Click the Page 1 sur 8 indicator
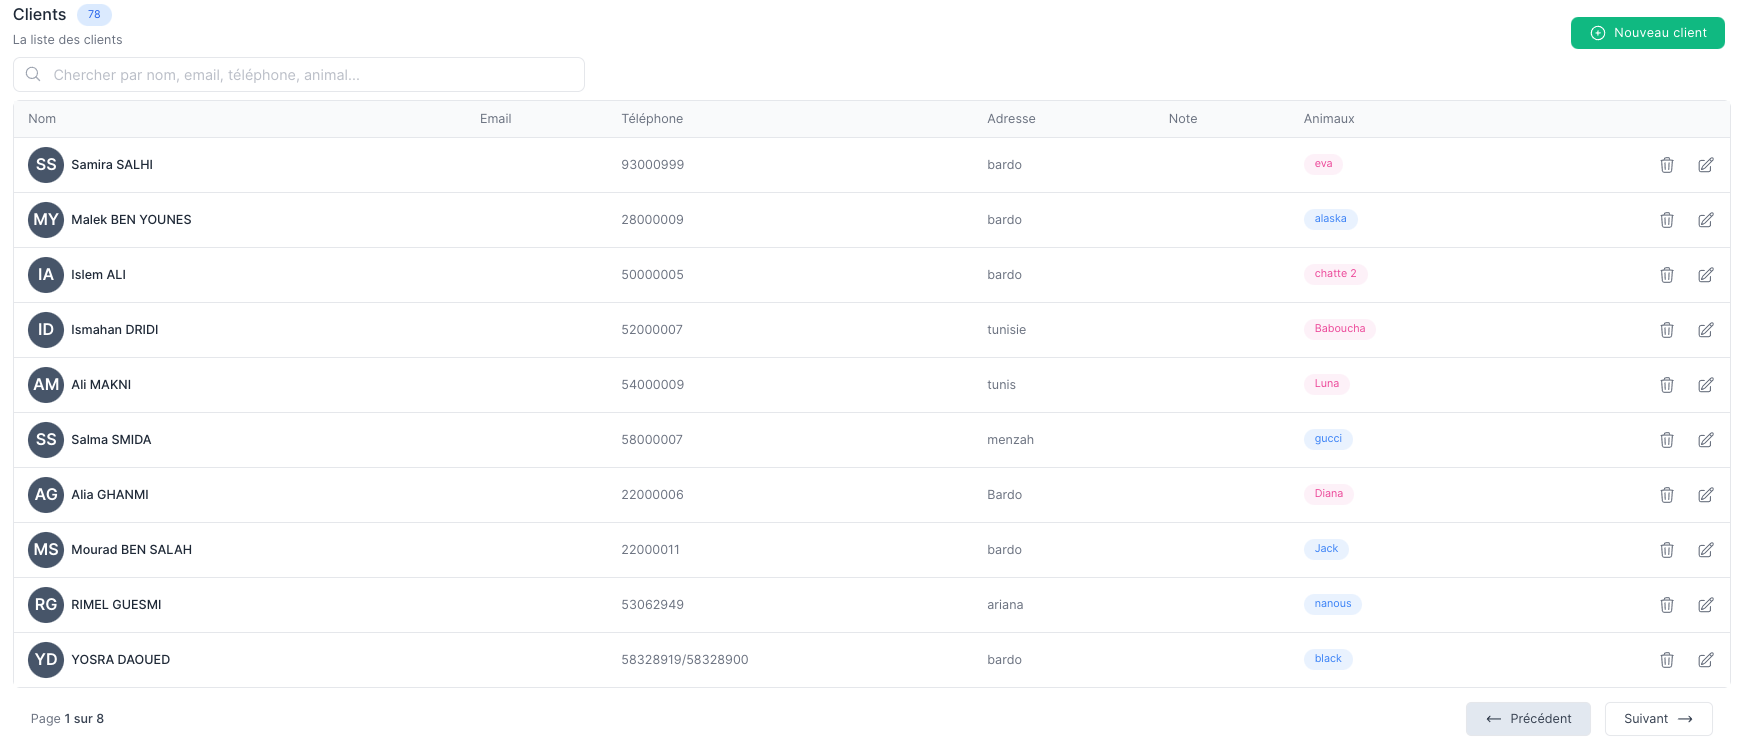The height and width of the screenshot is (743, 1743). coord(67,719)
